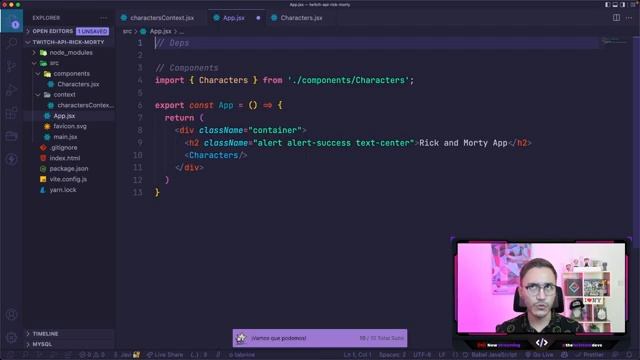Click the .gitignore git icon

pyautogui.click(x=43, y=148)
